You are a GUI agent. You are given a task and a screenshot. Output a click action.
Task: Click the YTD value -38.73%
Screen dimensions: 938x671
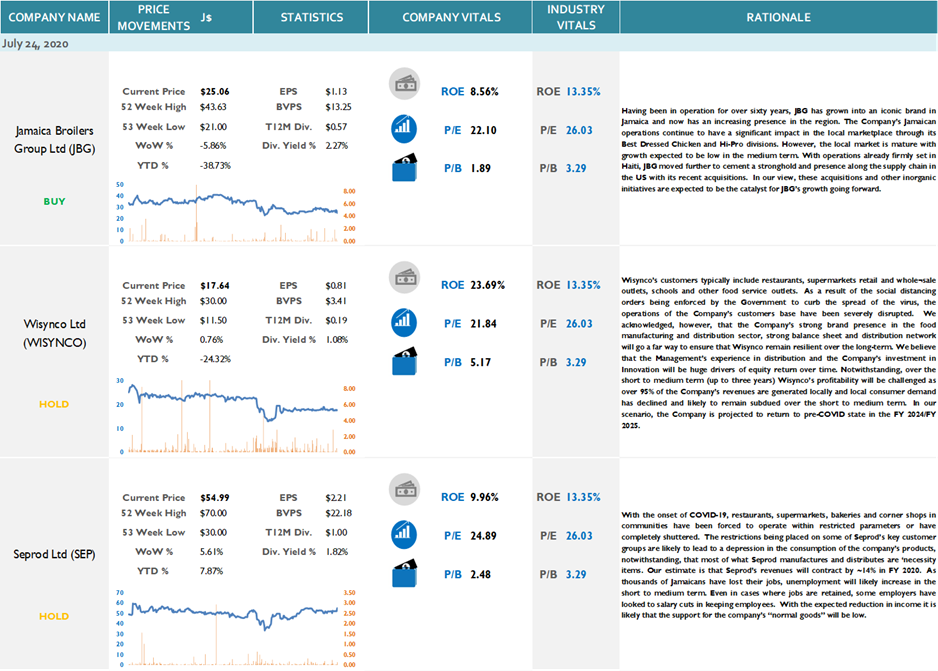click(x=215, y=166)
